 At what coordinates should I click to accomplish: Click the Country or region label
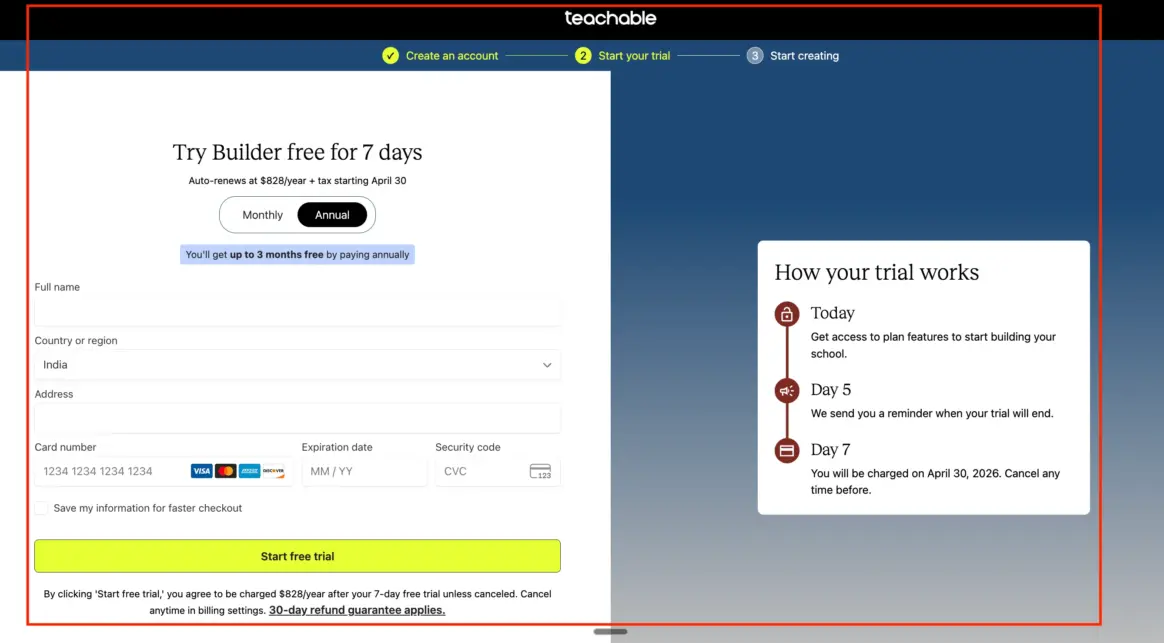[76, 340]
